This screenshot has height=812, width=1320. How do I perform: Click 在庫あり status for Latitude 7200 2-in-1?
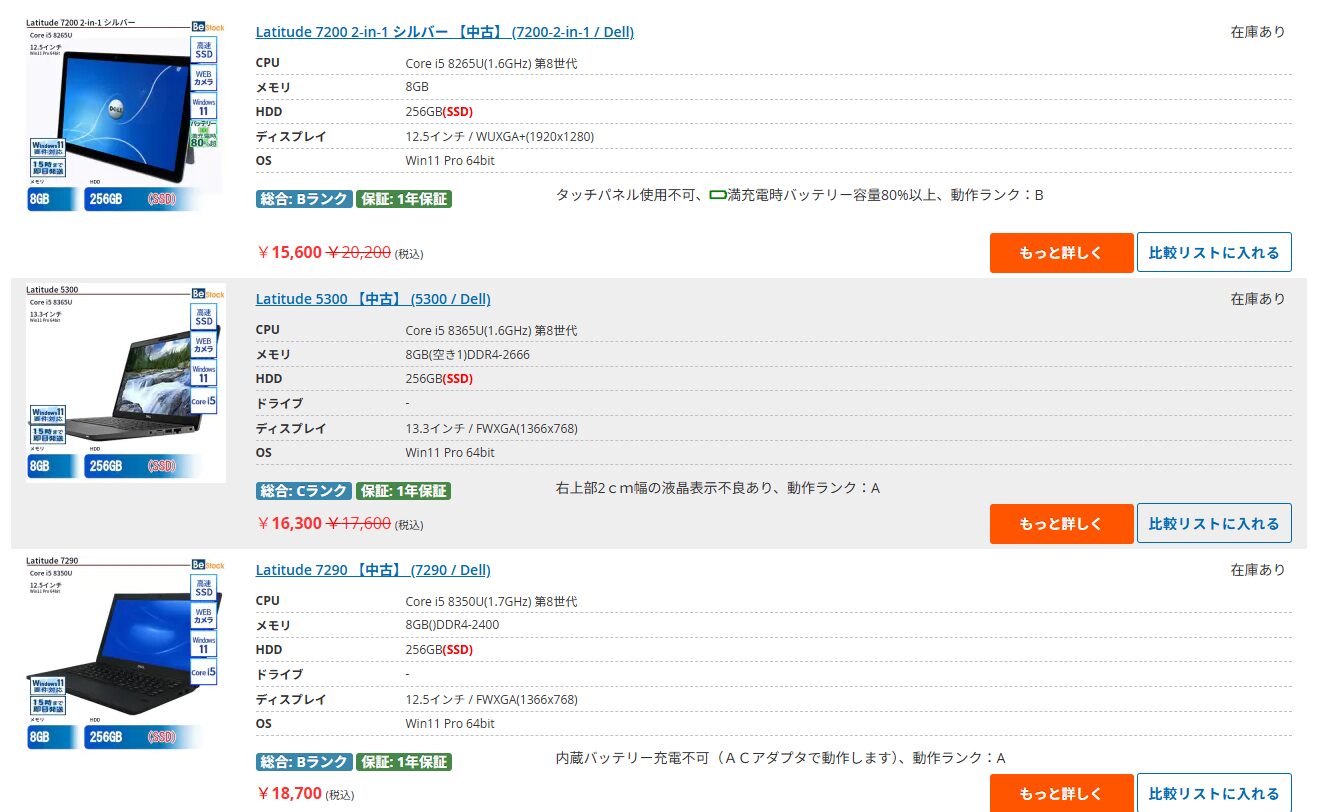[x=1258, y=32]
